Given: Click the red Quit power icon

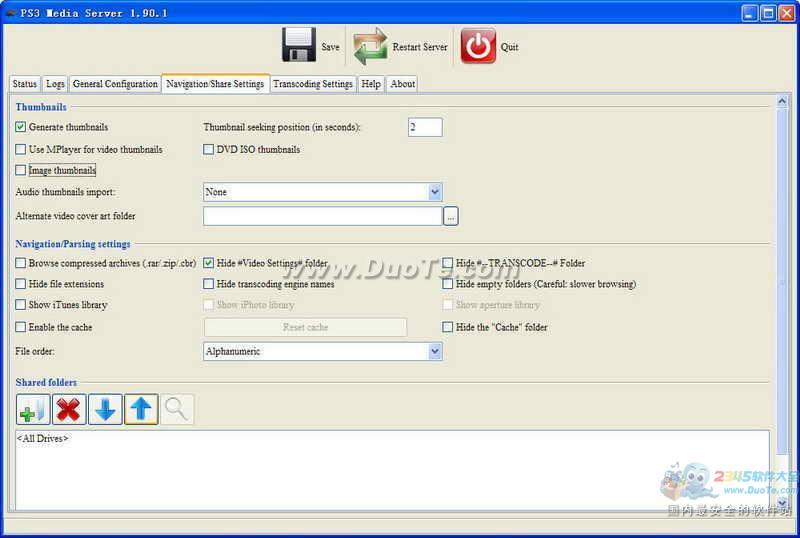Looking at the screenshot, I should tap(478, 46).
